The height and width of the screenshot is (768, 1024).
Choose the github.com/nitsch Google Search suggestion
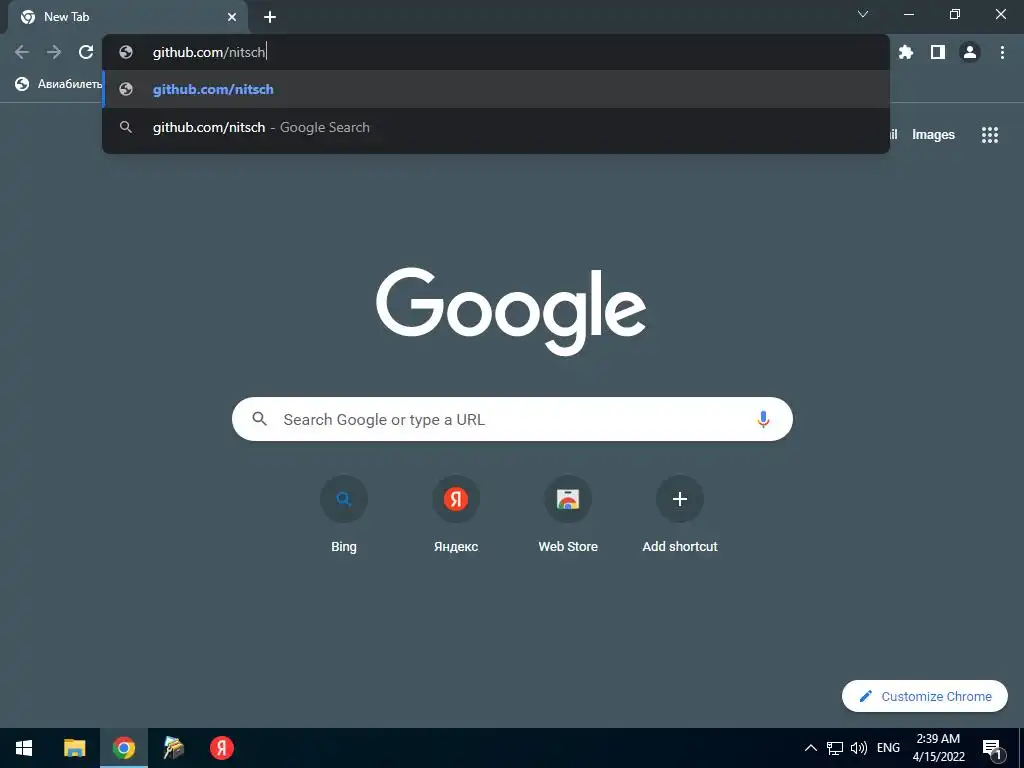pyautogui.click(x=496, y=127)
